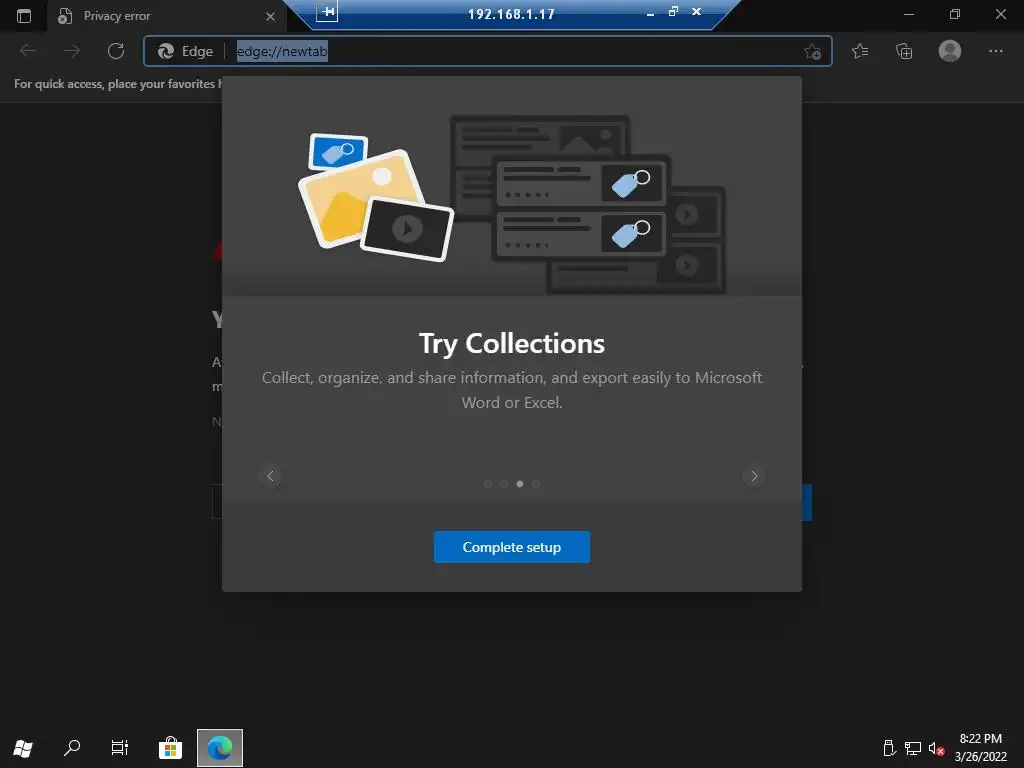Screen dimensions: 1024x768
Task: Select the second carousel dot
Action: pos(504,484)
